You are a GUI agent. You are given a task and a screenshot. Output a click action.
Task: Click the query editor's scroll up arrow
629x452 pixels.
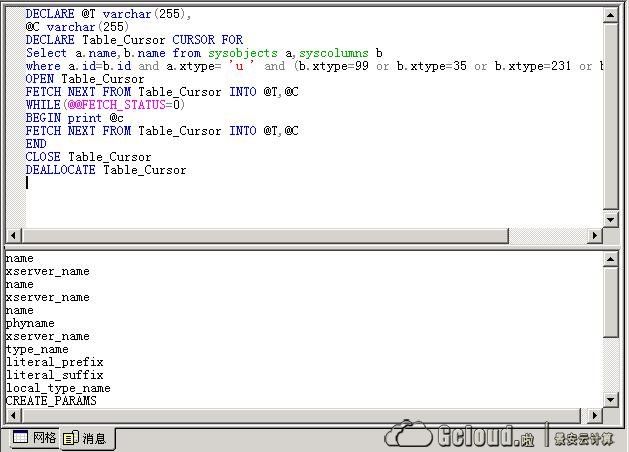pos(611,13)
